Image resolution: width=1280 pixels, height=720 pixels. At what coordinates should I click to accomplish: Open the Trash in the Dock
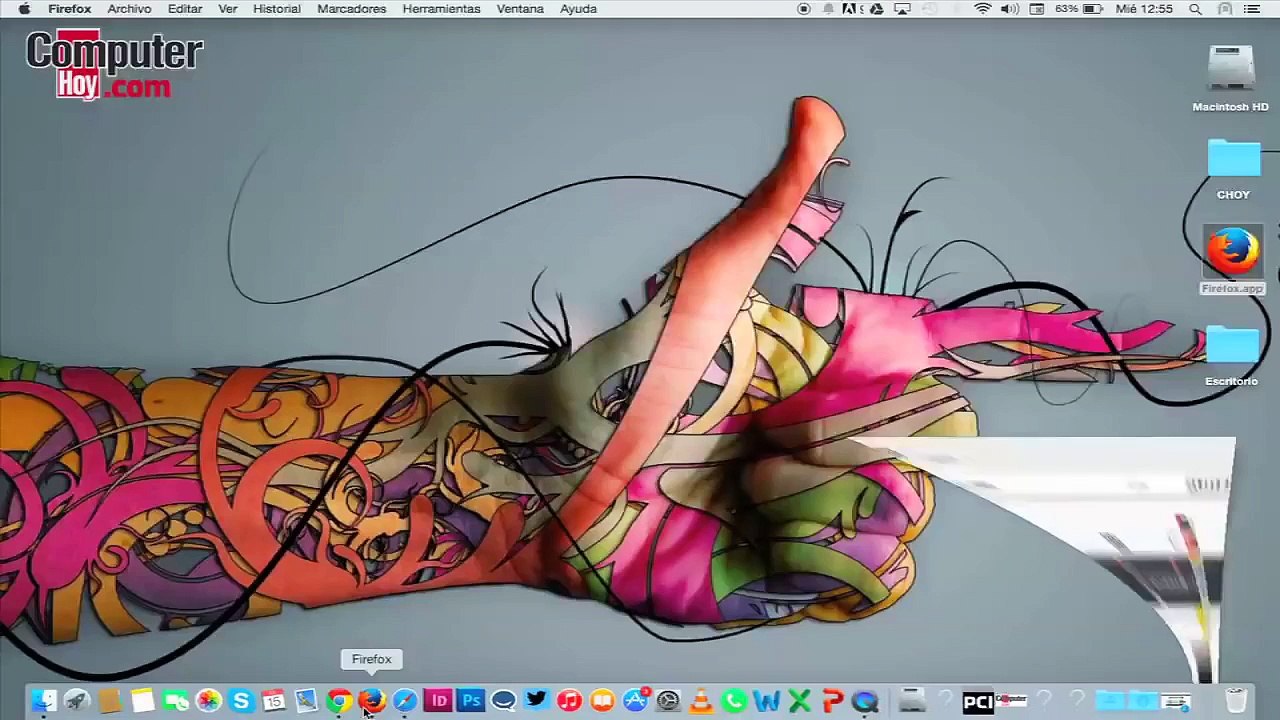tap(1236, 701)
